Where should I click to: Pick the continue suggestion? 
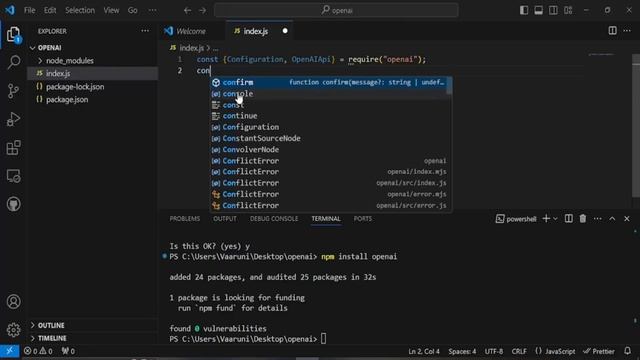tap(331, 116)
